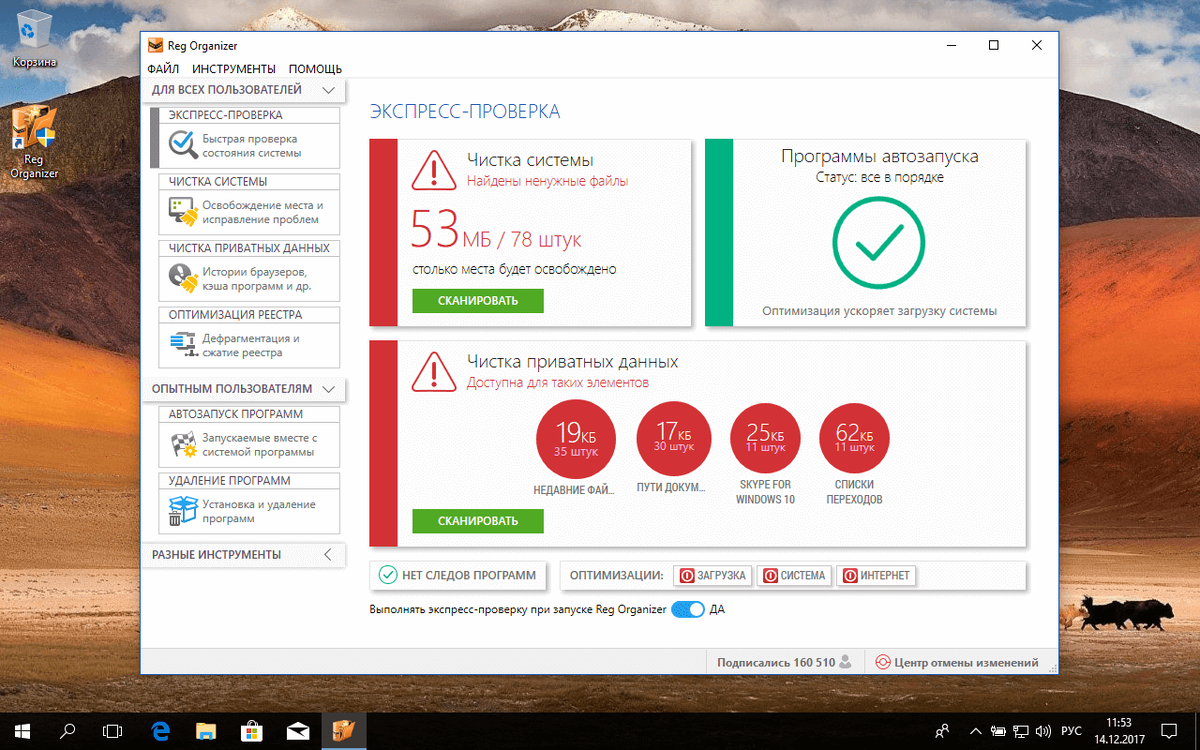Open the ПОМОЩЬ menu
The width and height of the screenshot is (1200, 750).
315,69
